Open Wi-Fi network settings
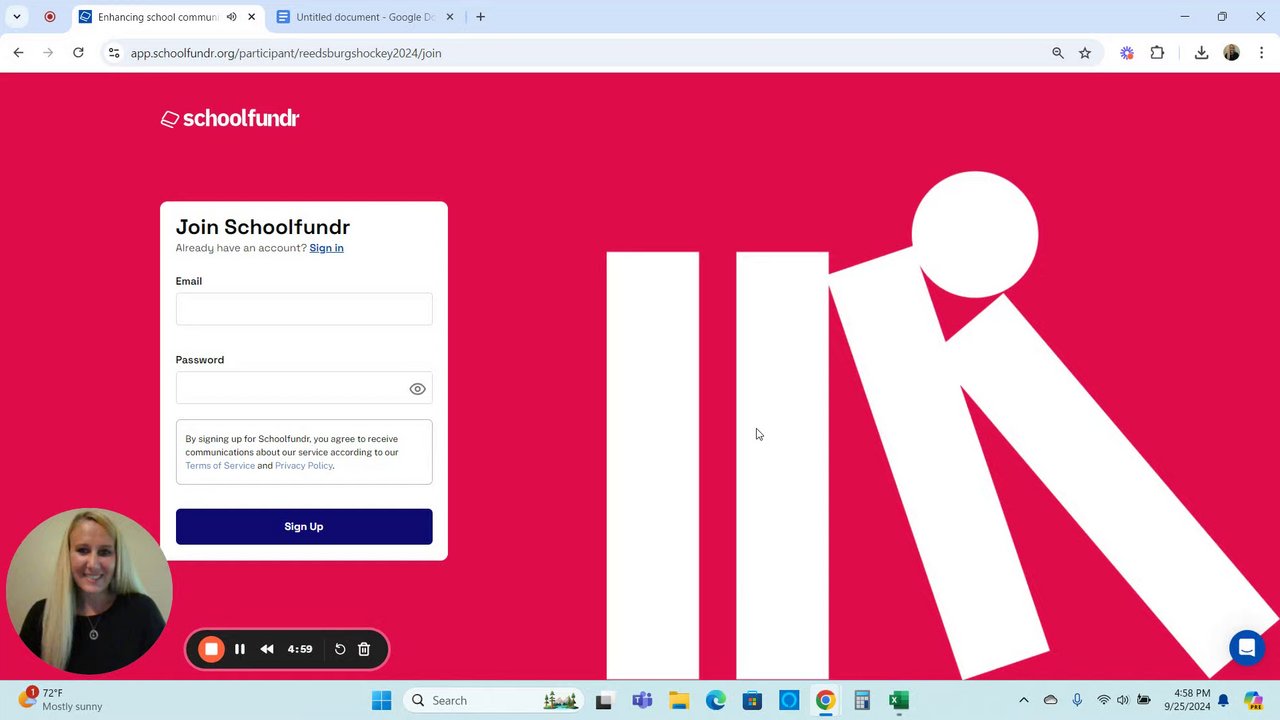Image resolution: width=1280 pixels, height=720 pixels. (1104, 701)
